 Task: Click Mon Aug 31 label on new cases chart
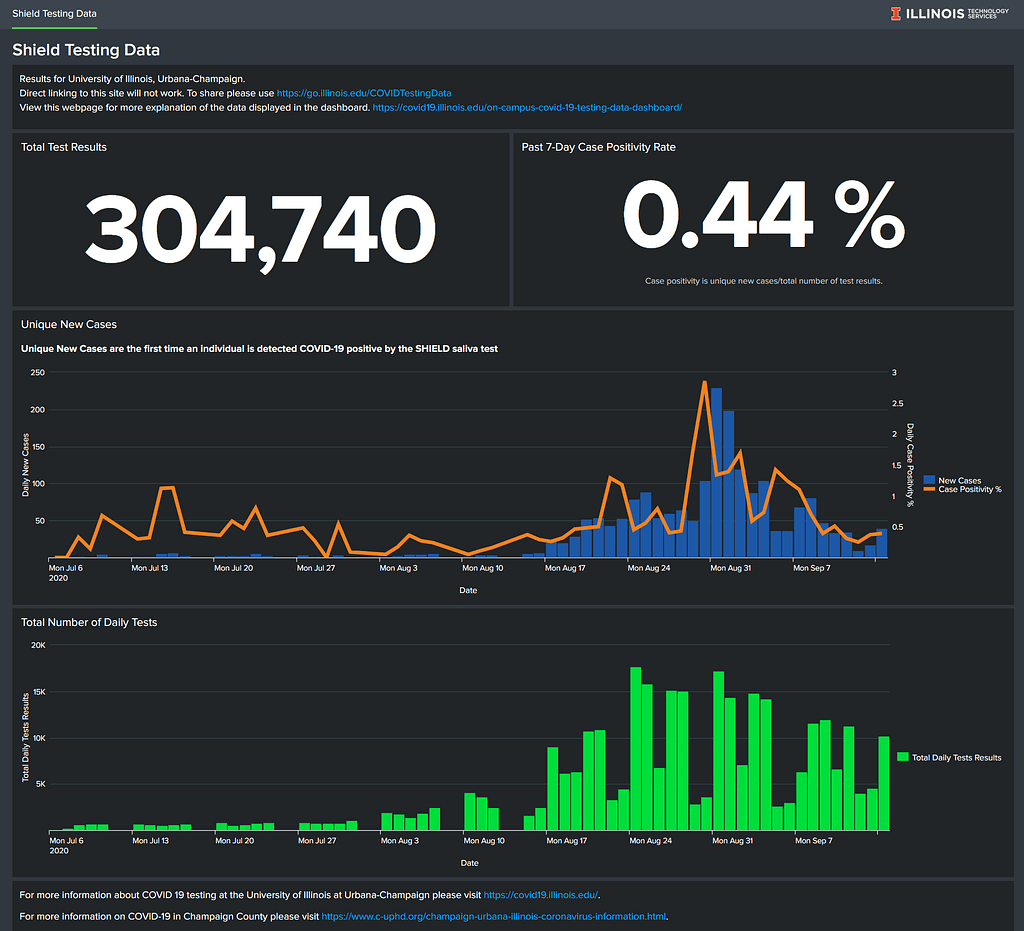(x=730, y=568)
